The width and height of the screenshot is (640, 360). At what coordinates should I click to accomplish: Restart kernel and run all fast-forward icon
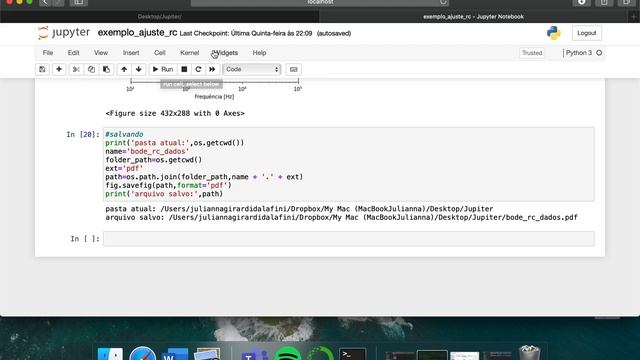[x=212, y=69]
